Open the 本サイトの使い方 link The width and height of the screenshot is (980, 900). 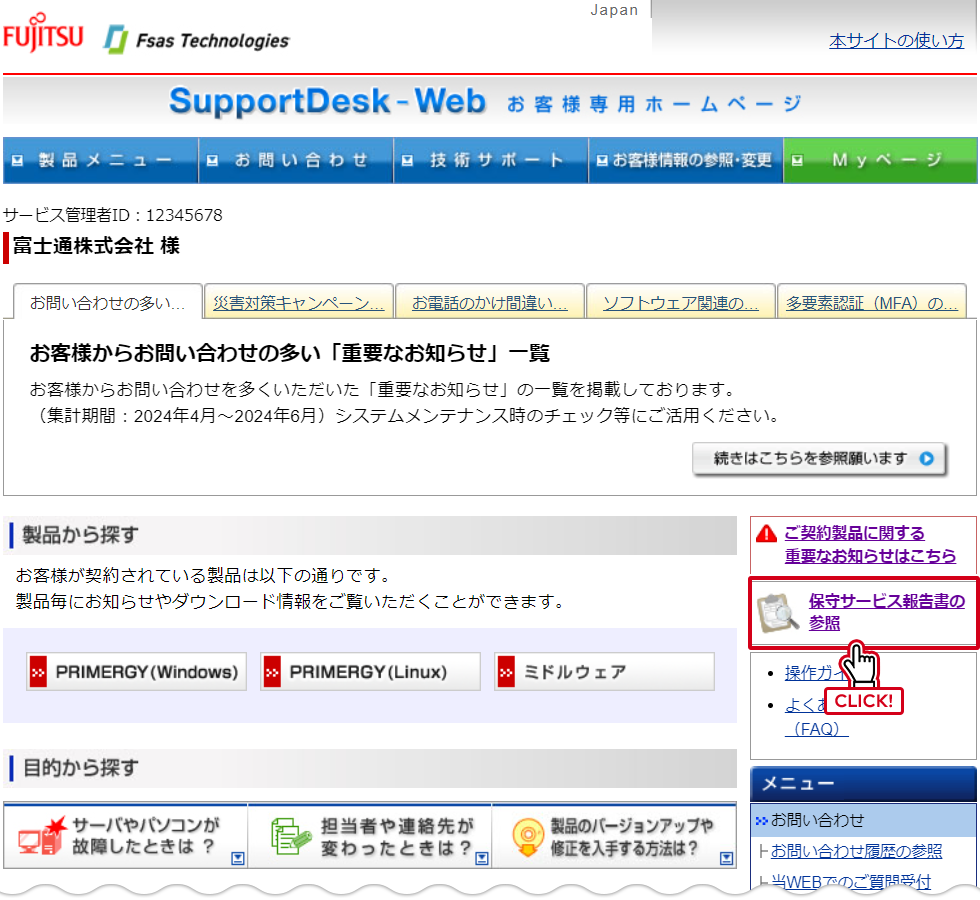pos(896,41)
